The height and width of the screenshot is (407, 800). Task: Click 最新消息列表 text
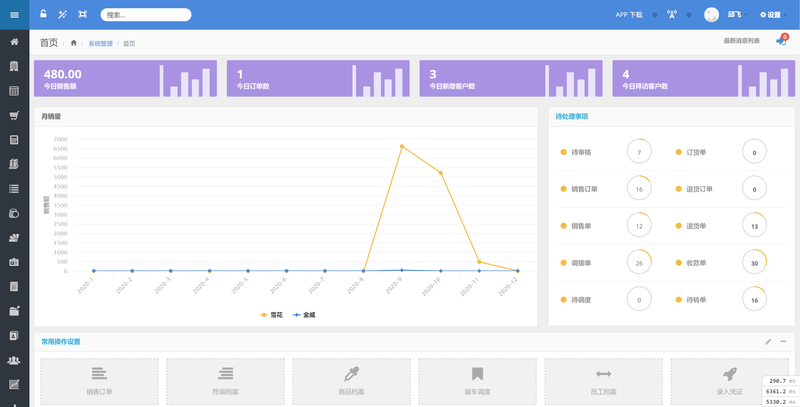click(x=741, y=41)
